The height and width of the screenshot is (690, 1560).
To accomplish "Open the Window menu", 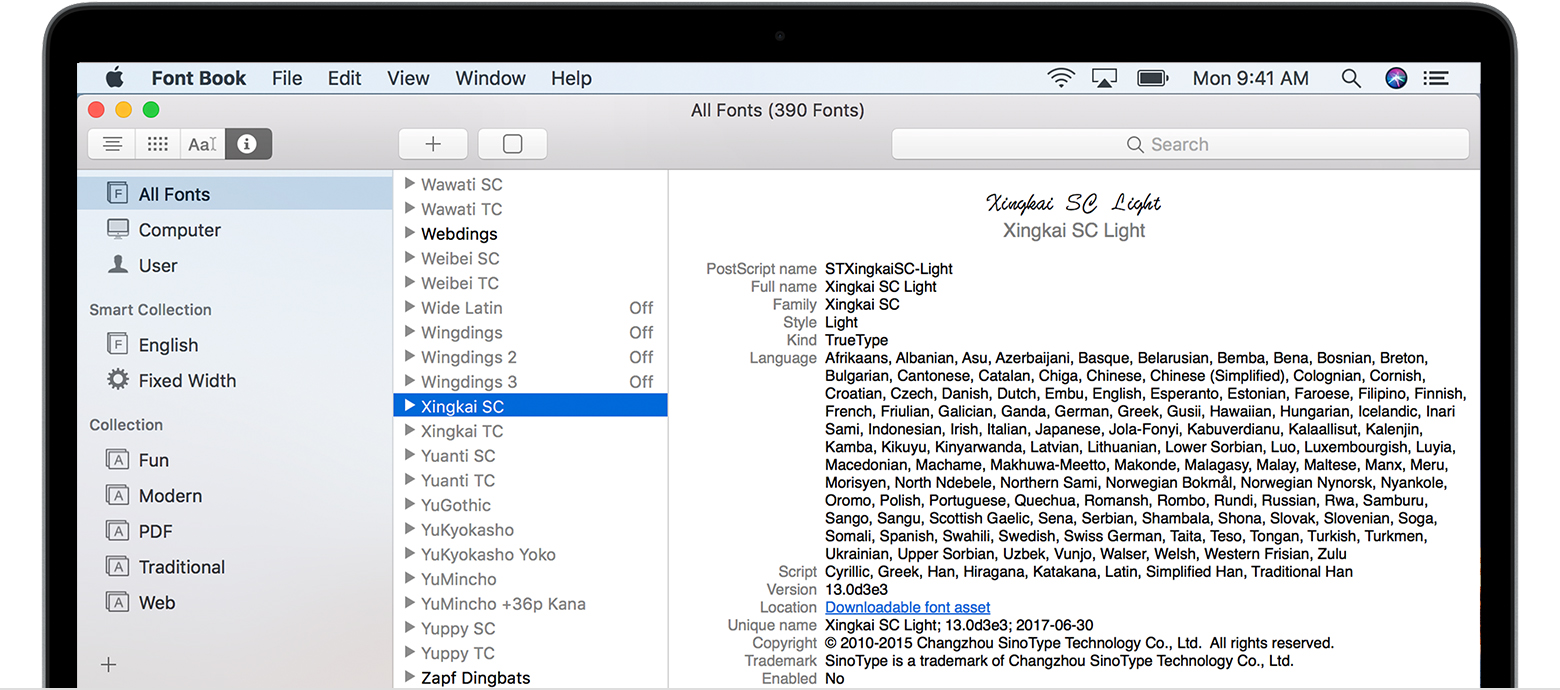I will click(x=490, y=78).
